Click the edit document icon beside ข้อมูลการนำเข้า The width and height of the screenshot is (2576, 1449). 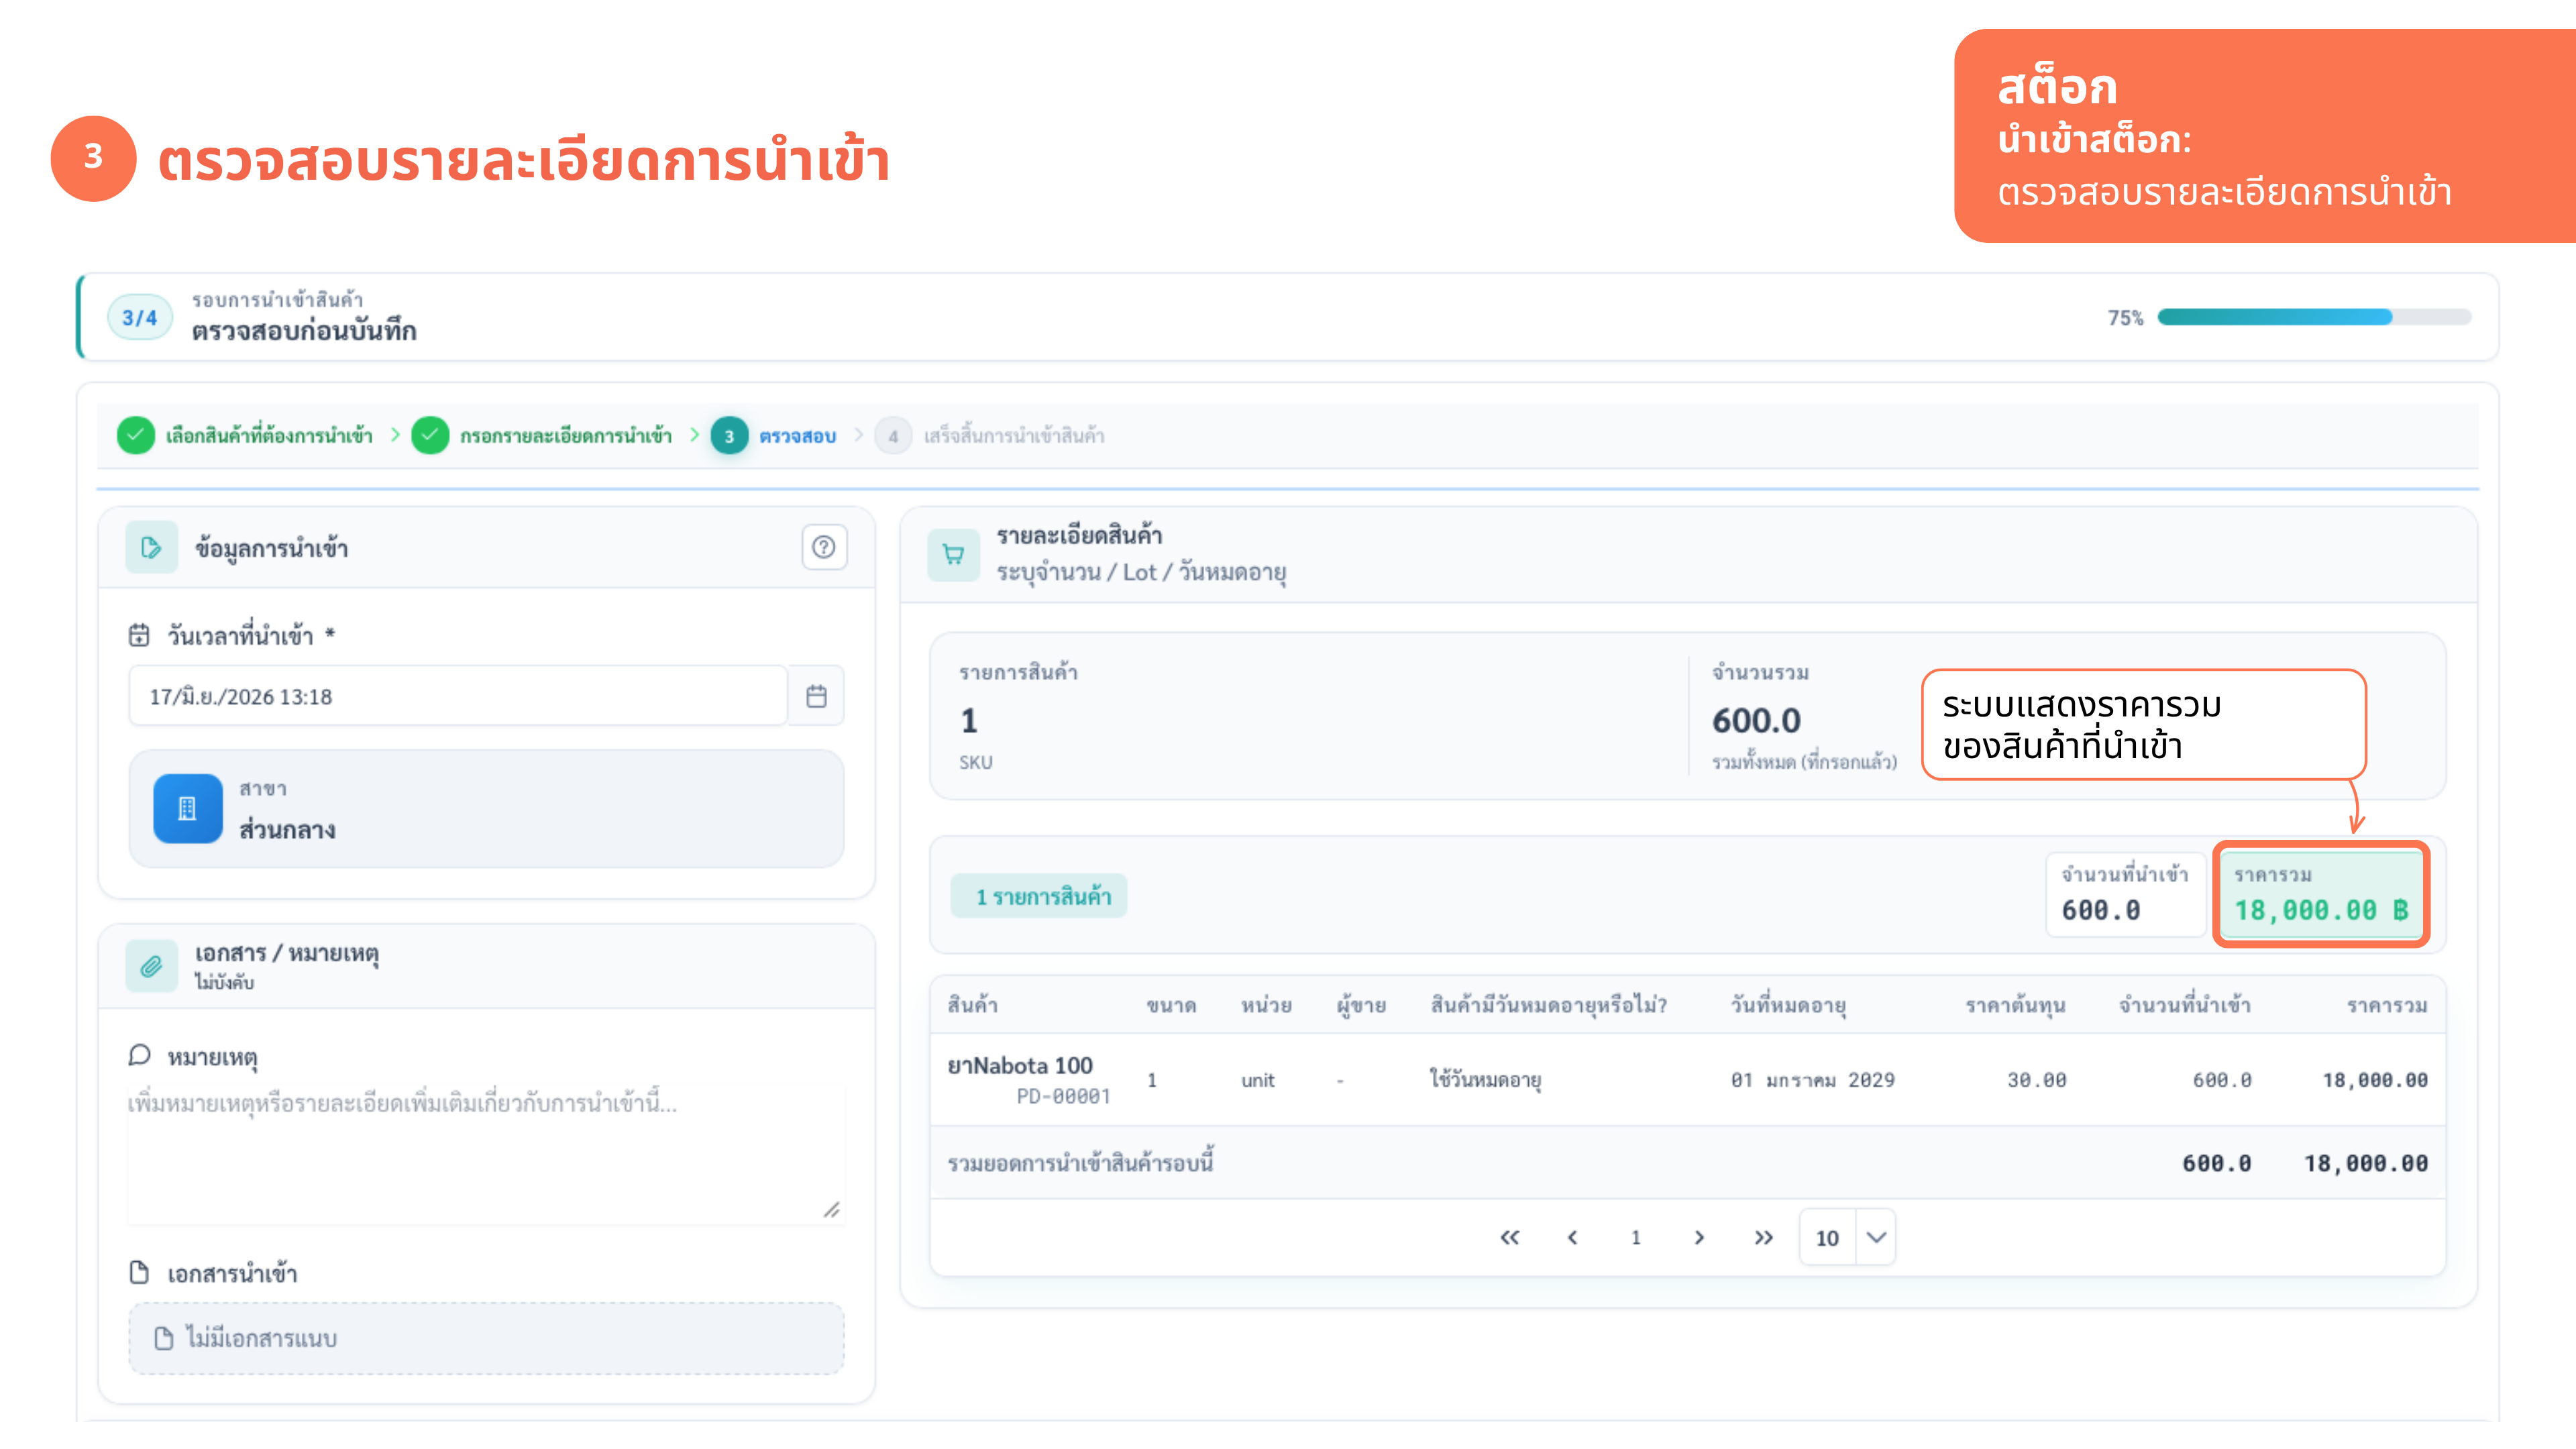click(x=151, y=547)
